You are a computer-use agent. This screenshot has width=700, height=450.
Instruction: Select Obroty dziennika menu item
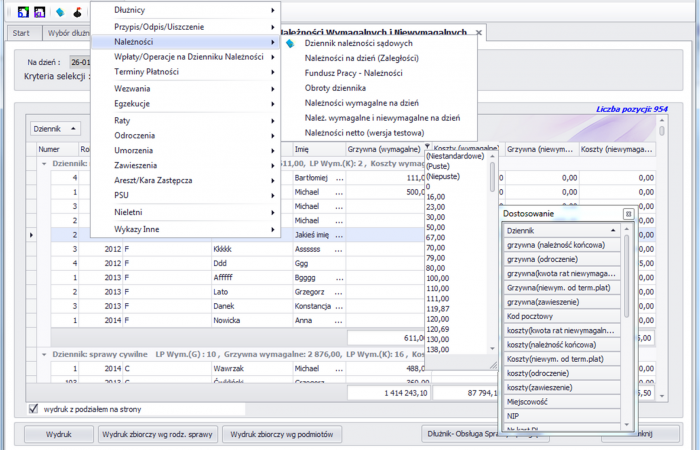(379, 88)
